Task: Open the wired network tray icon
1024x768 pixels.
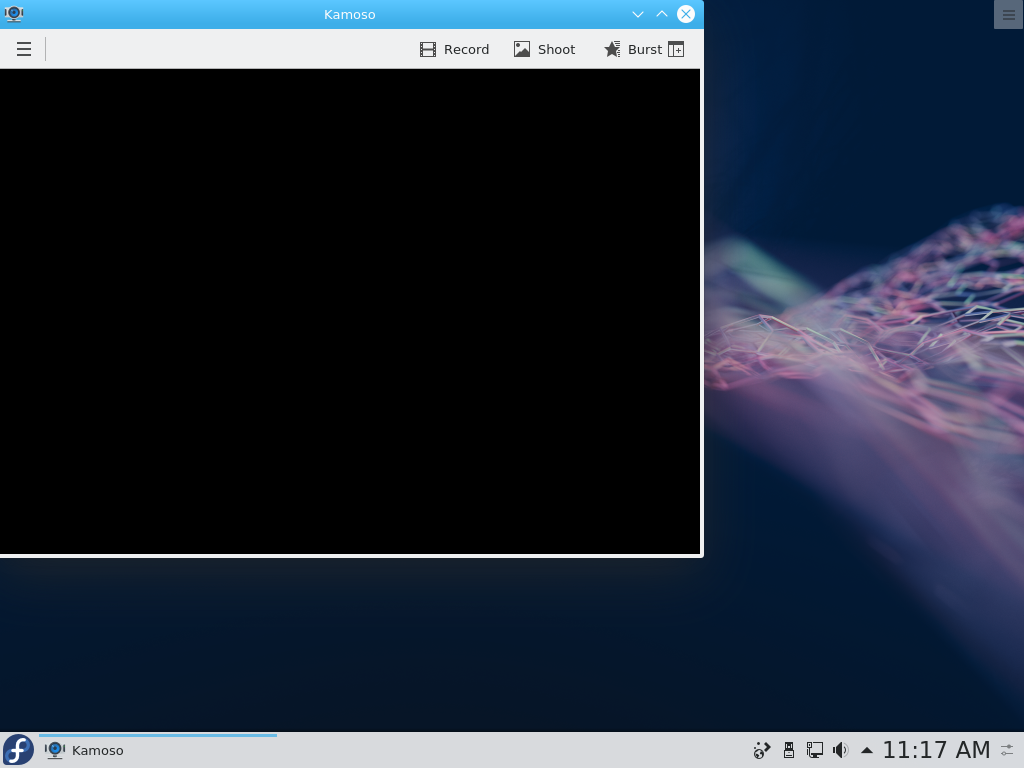Action: point(814,750)
